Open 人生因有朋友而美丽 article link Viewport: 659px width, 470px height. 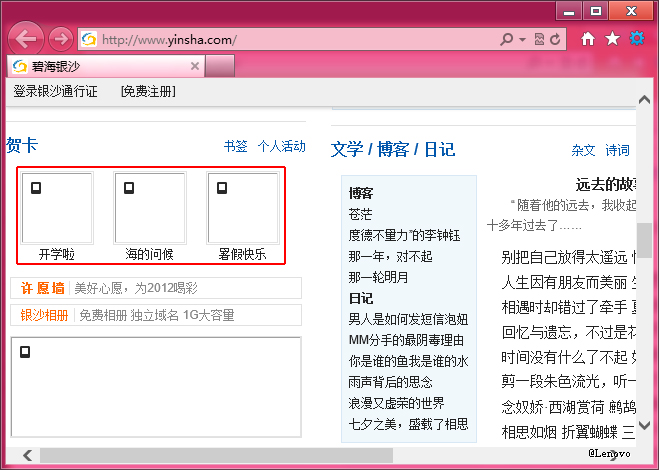point(564,283)
